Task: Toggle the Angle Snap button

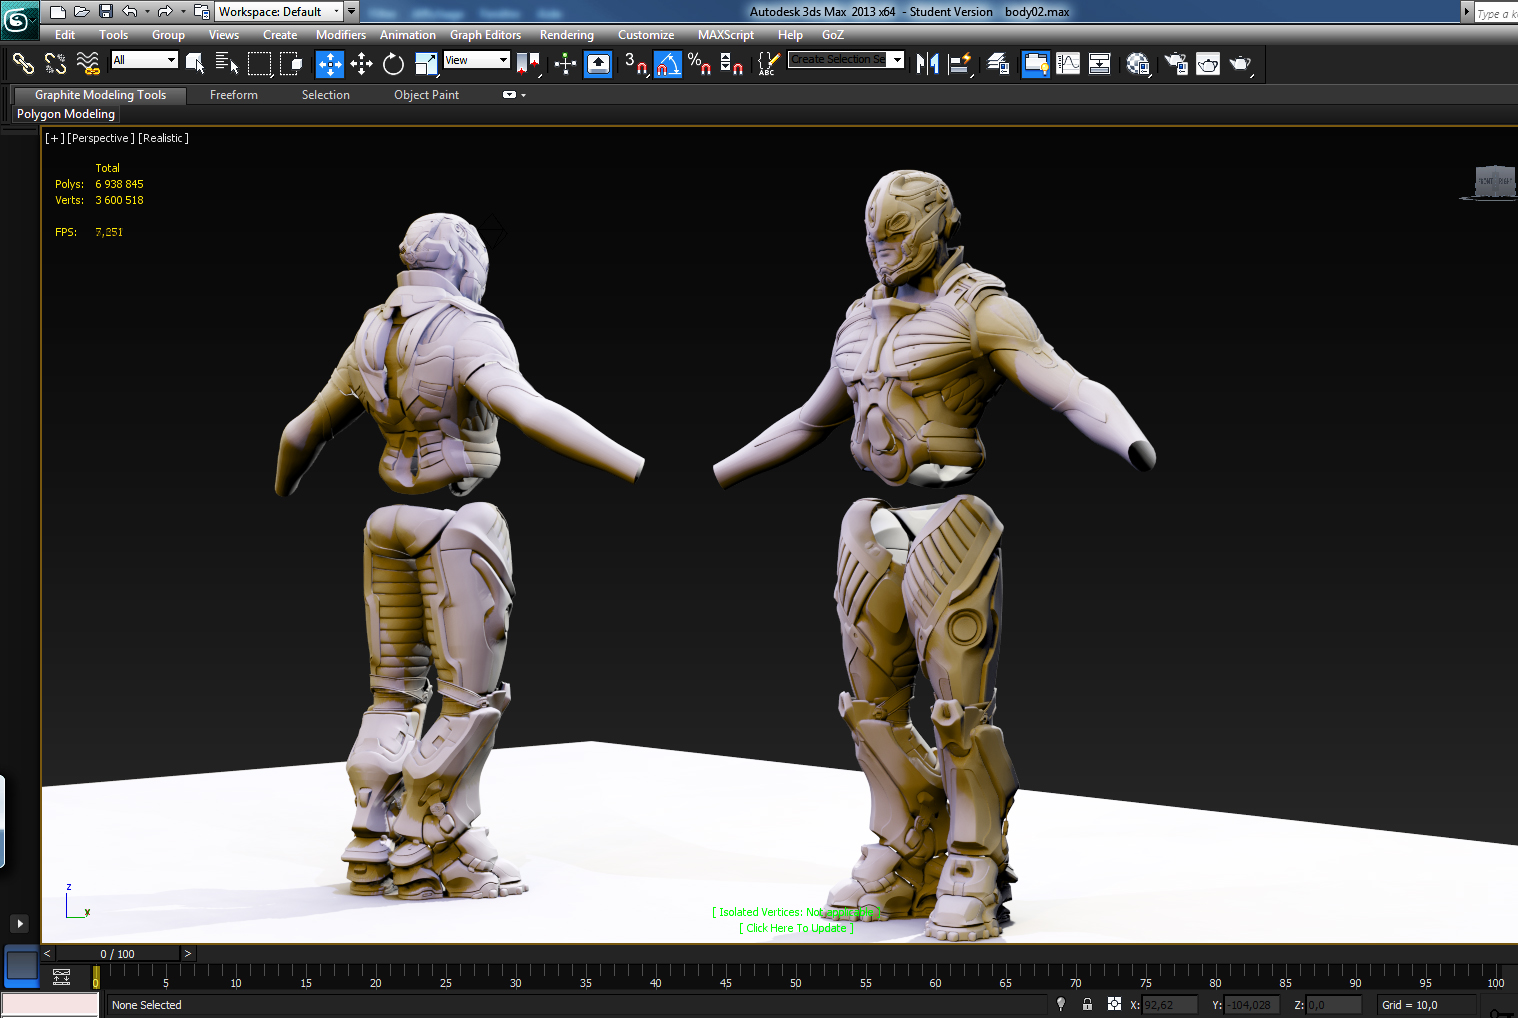Action: pos(667,64)
